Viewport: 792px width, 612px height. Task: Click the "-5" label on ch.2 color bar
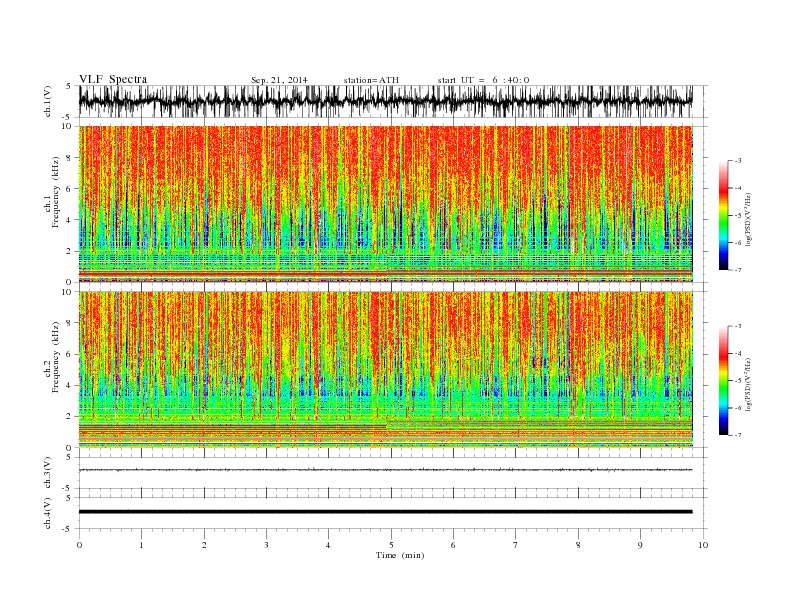click(x=738, y=381)
